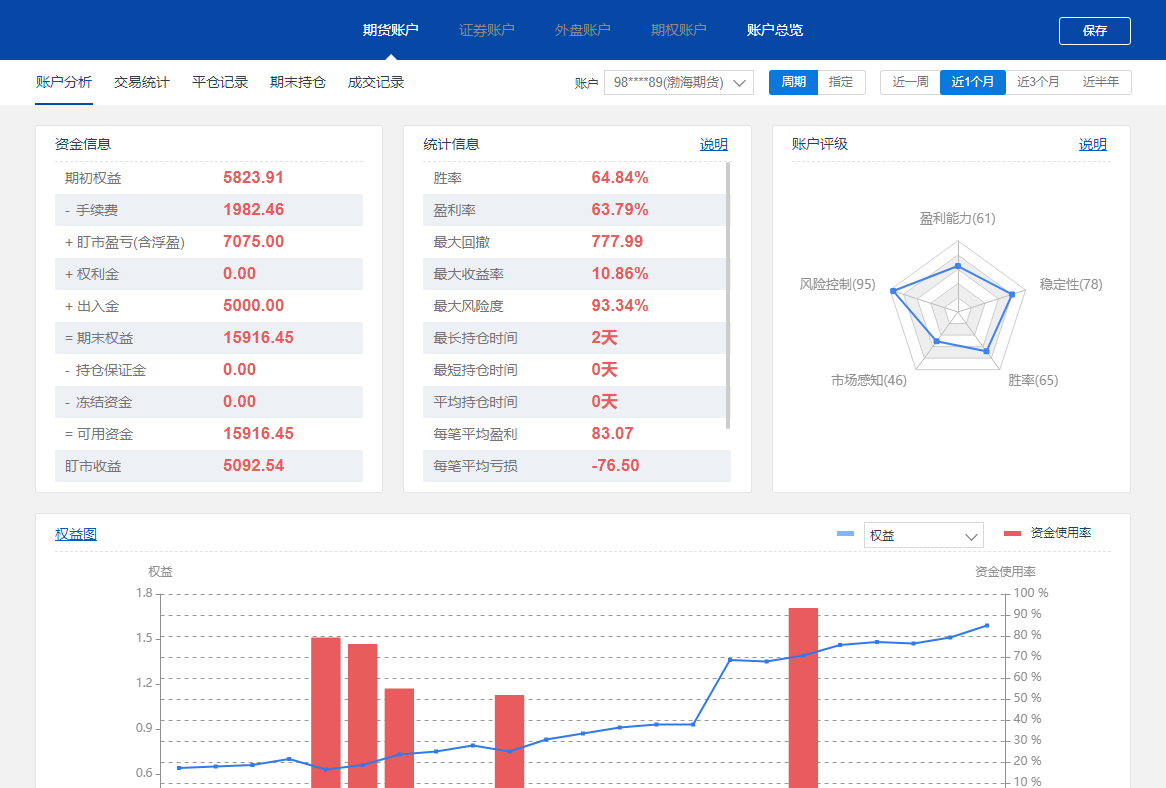Open the 外盘账户 tab
The width and height of the screenshot is (1166, 788).
tap(582, 30)
